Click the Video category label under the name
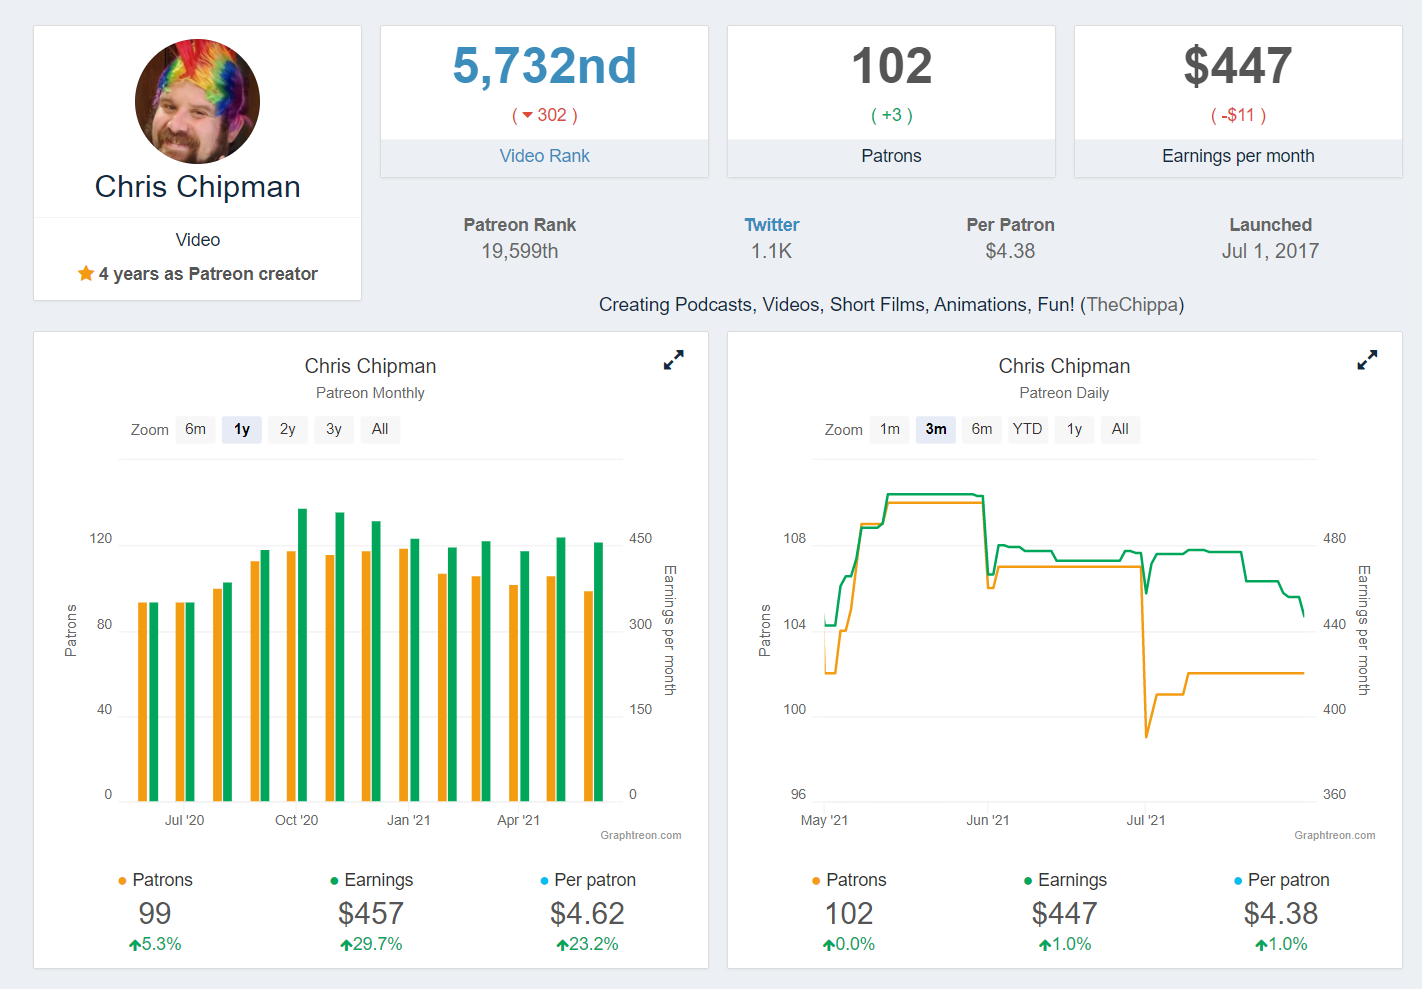This screenshot has height=989, width=1422. click(x=198, y=240)
